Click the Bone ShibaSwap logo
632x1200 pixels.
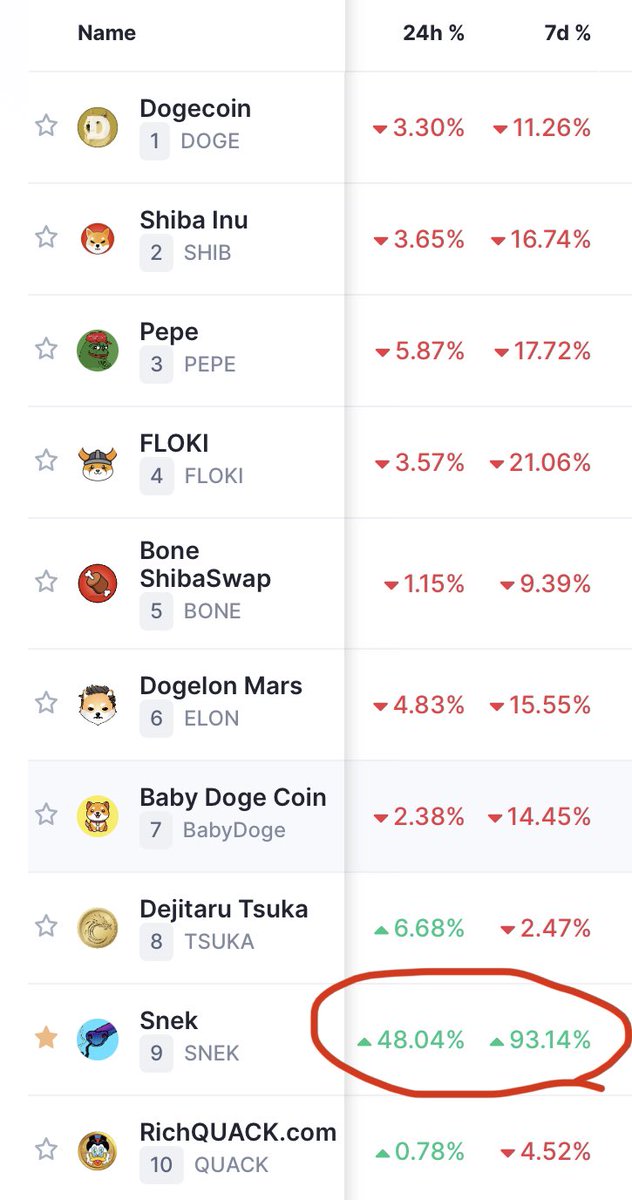pyautogui.click(x=98, y=583)
